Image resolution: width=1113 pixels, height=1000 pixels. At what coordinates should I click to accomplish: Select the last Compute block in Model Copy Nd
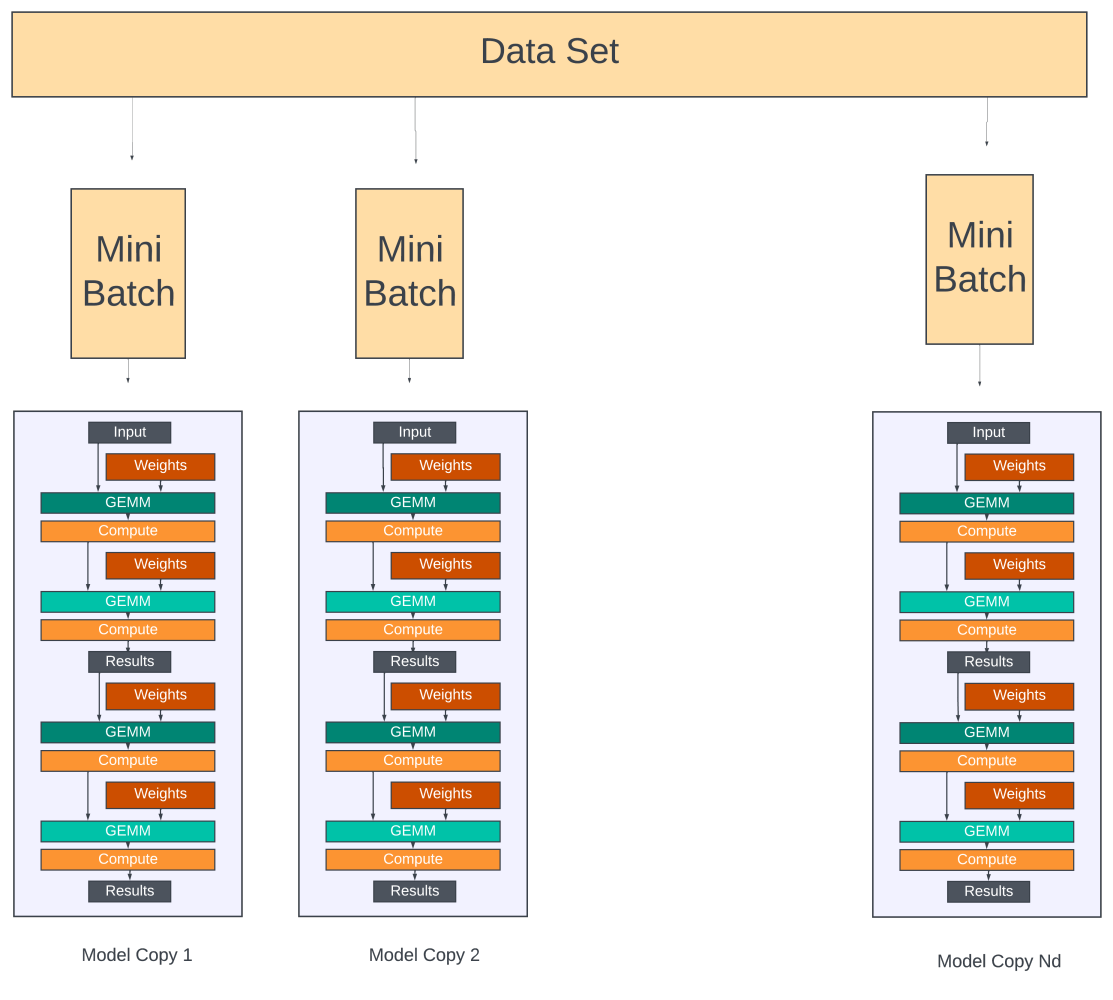click(x=986, y=859)
